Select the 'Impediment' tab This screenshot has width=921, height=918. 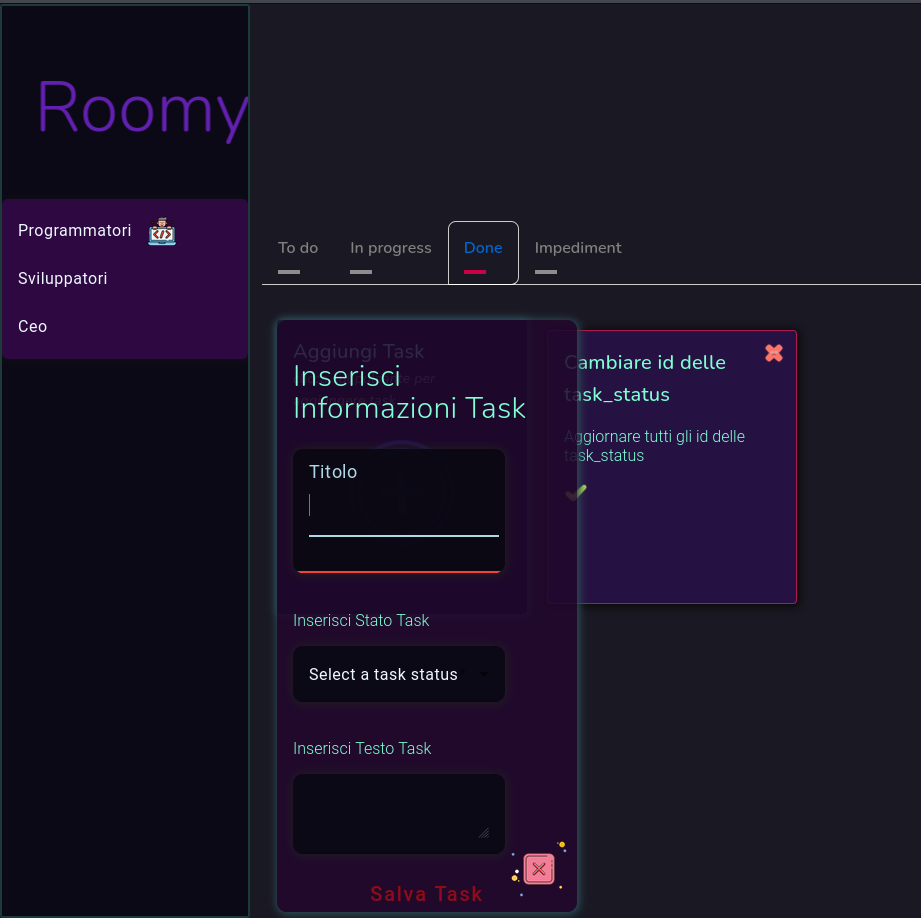578,247
